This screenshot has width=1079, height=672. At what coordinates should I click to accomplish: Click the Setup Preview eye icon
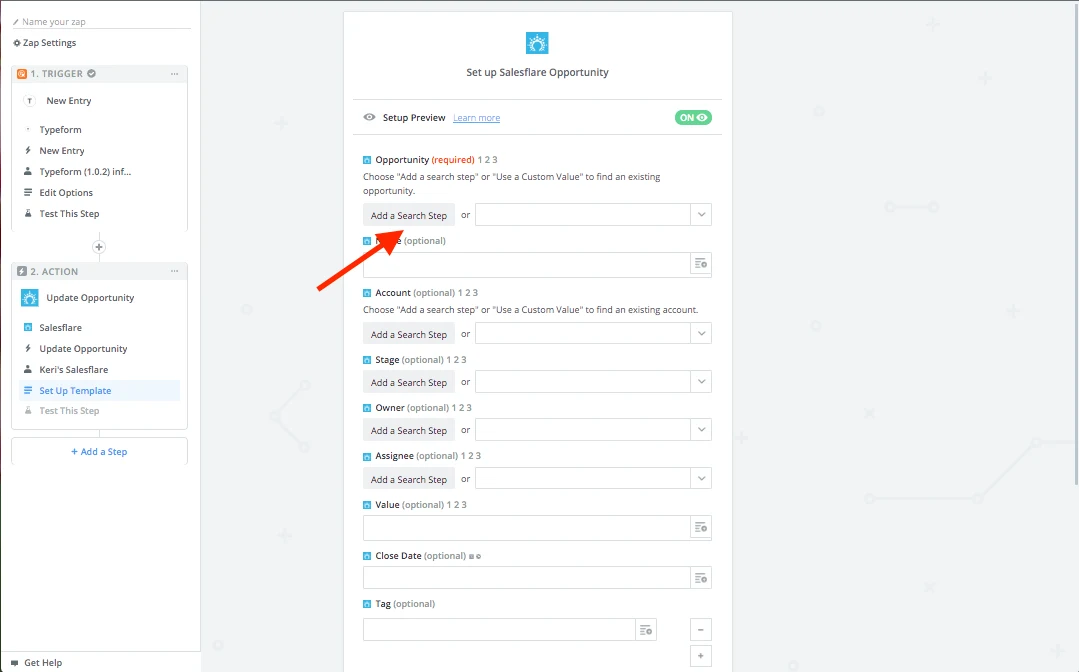[x=370, y=118]
